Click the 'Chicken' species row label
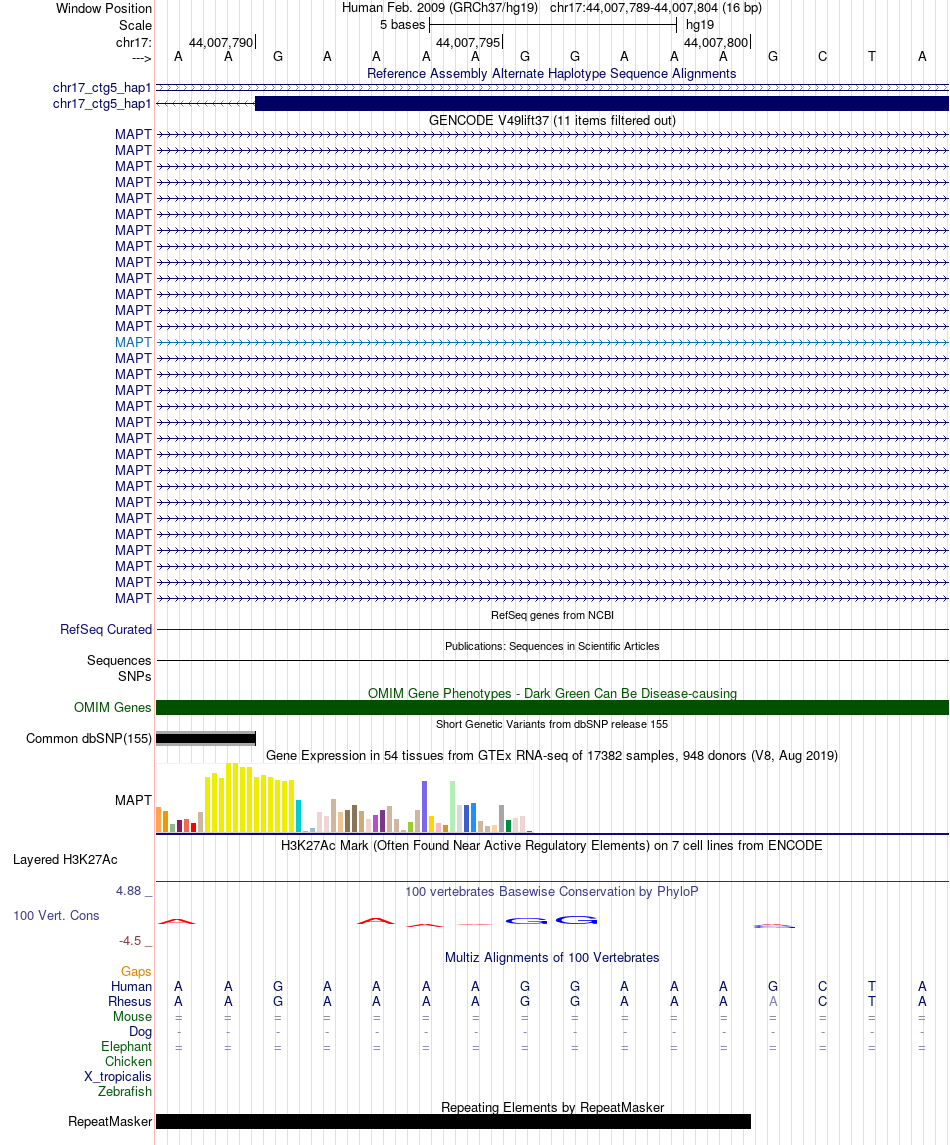 [x=129, y=1062]
